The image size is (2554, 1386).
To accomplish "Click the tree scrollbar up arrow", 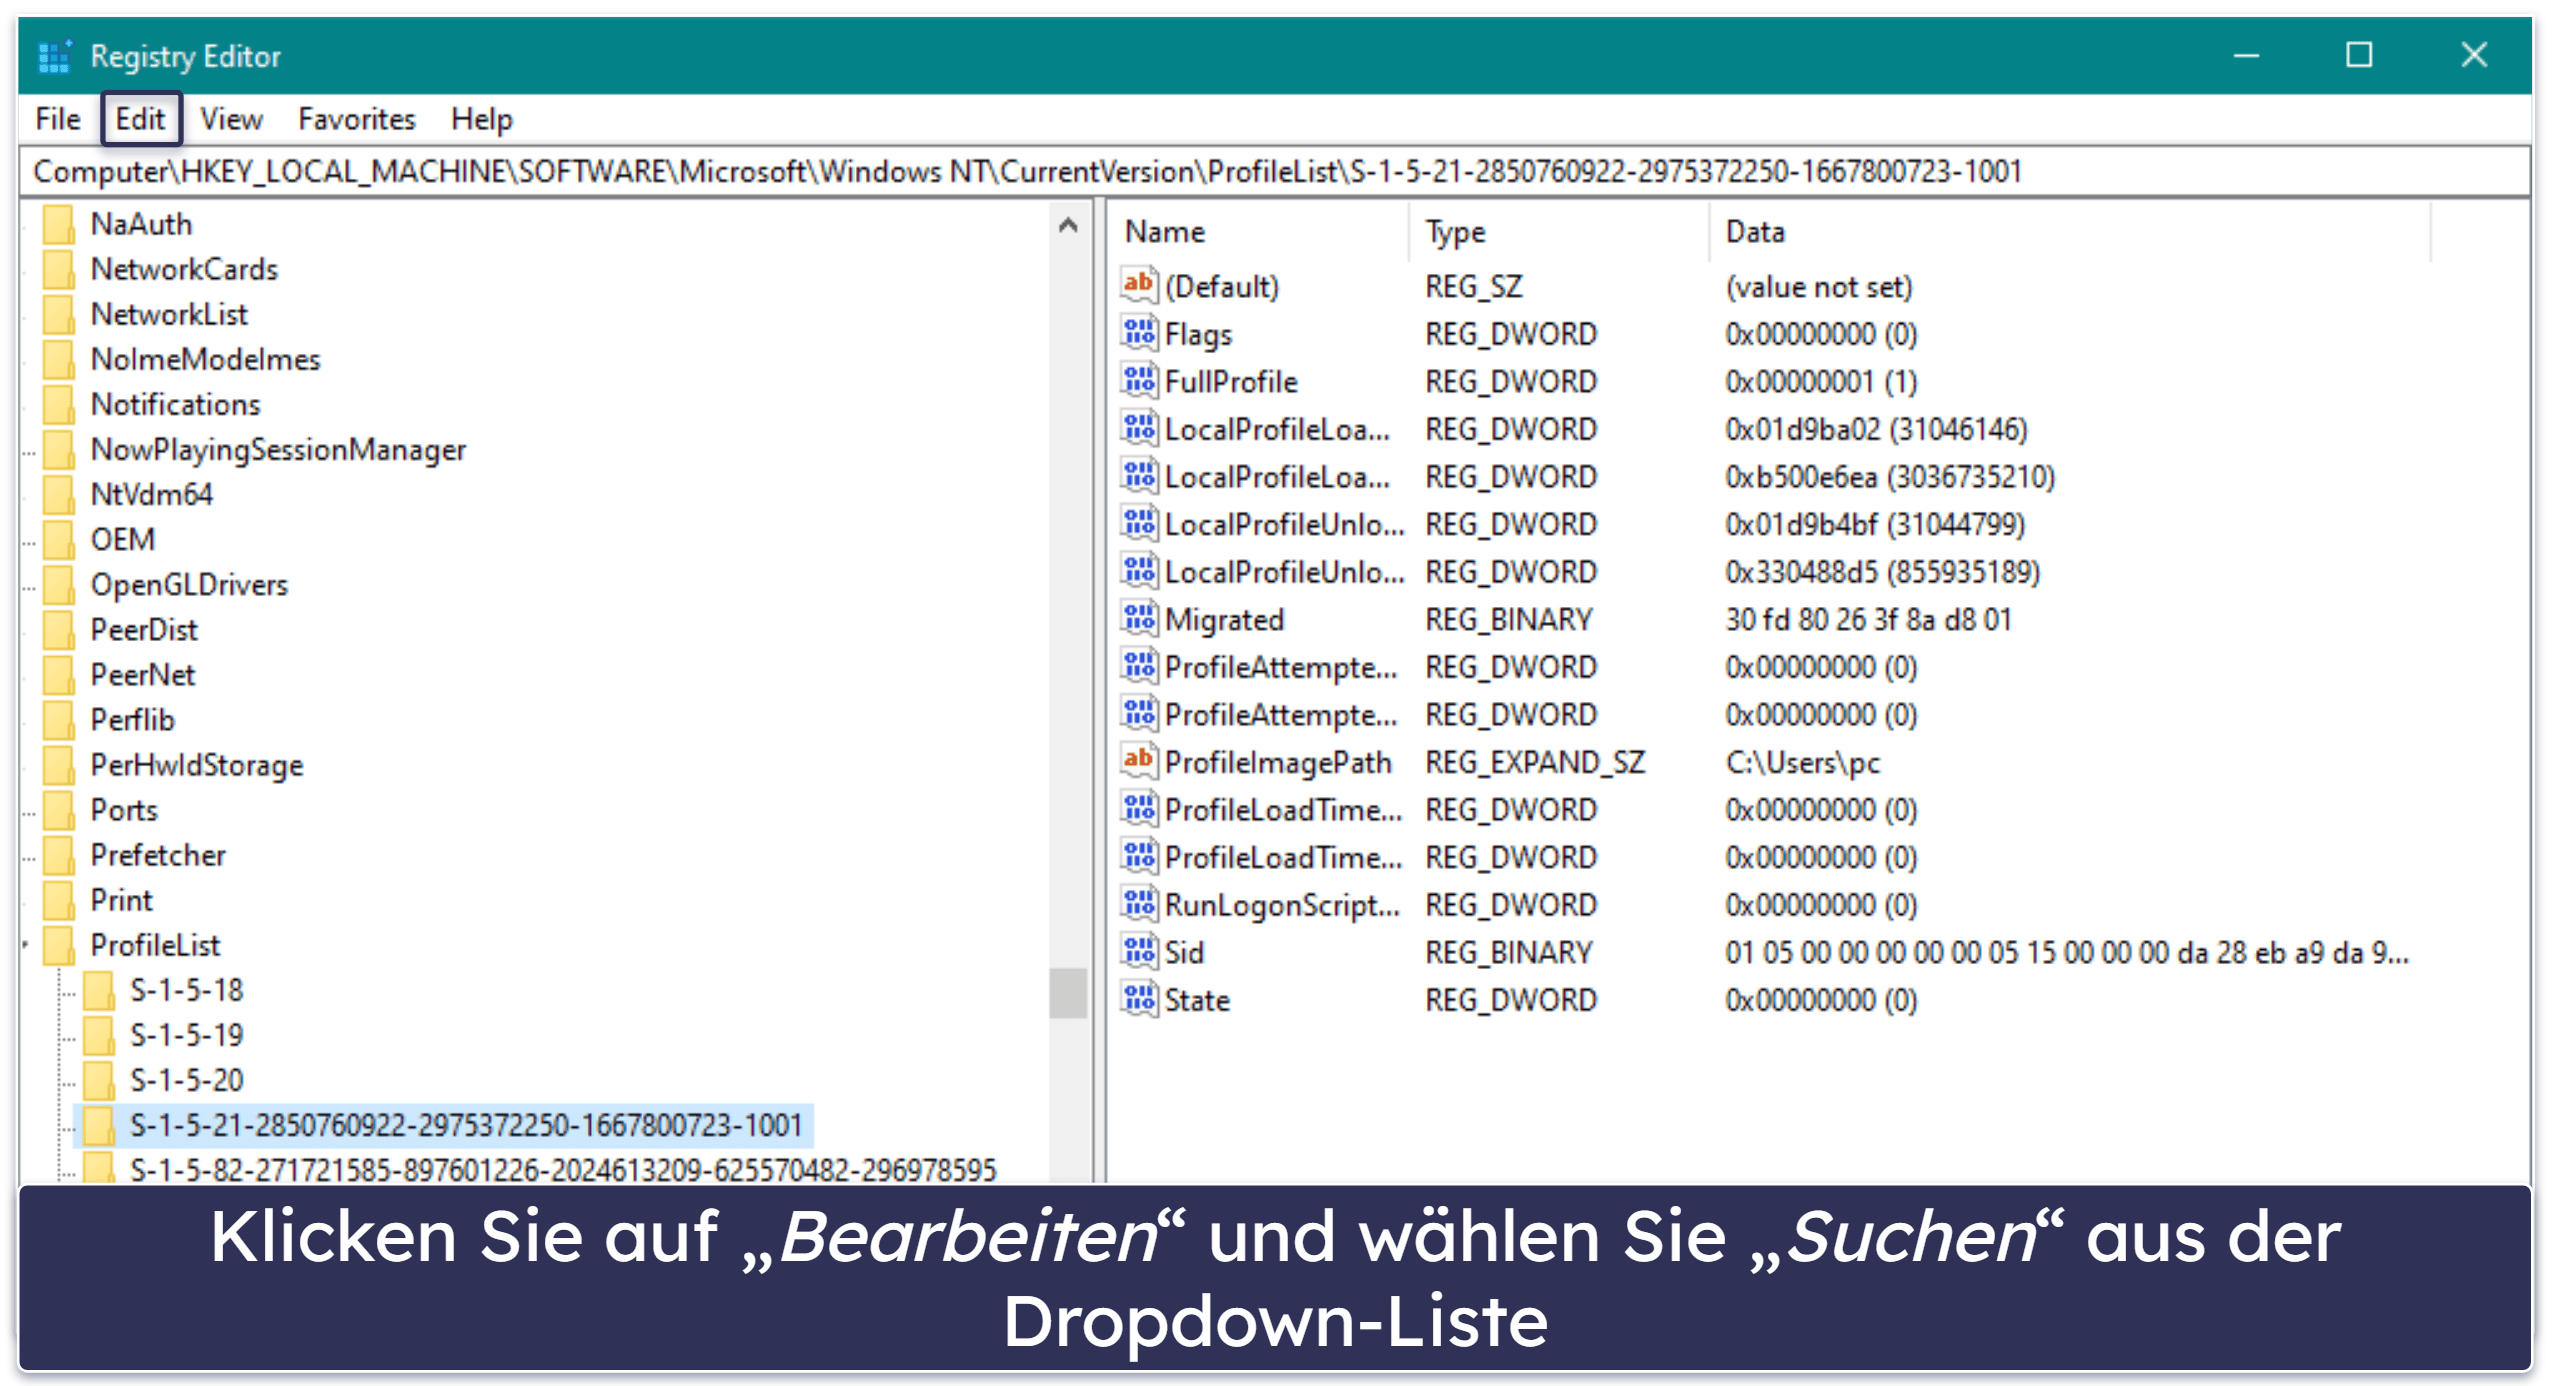I will [x=1068, y=225].
